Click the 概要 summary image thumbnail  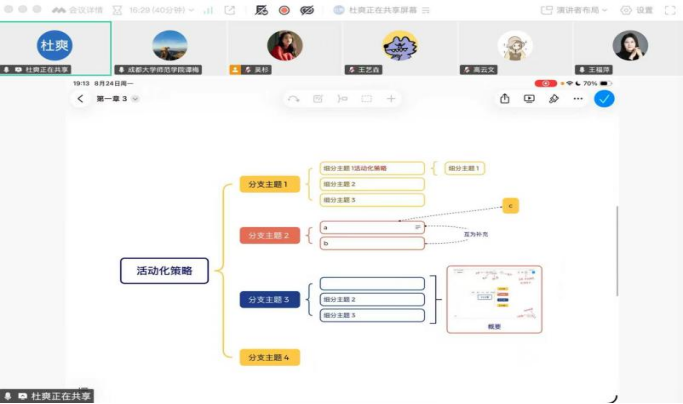(494, 299)
